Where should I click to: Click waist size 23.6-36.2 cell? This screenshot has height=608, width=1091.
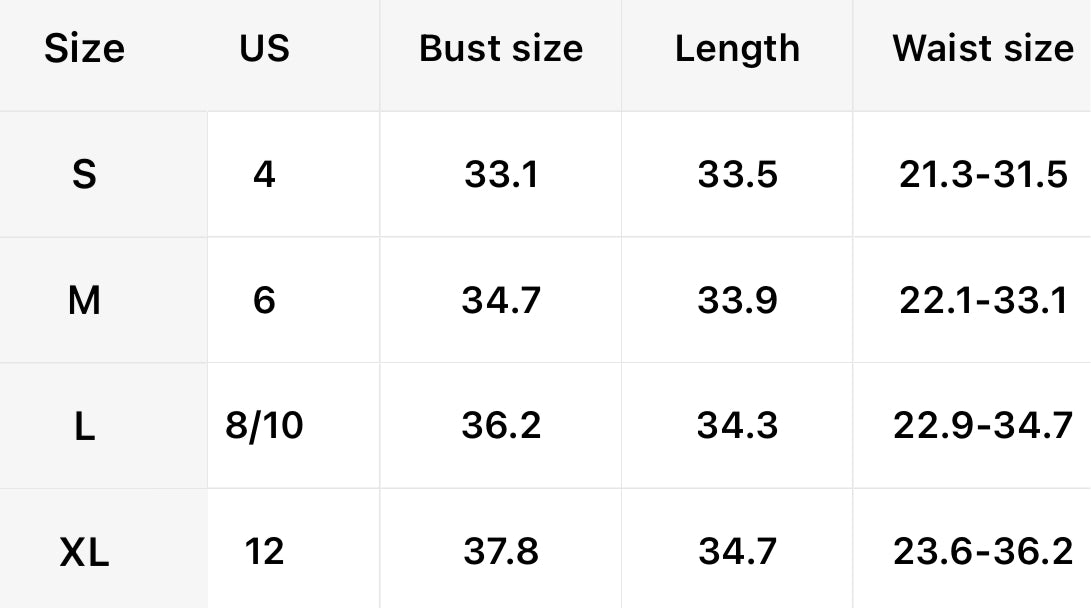(983, 551)
